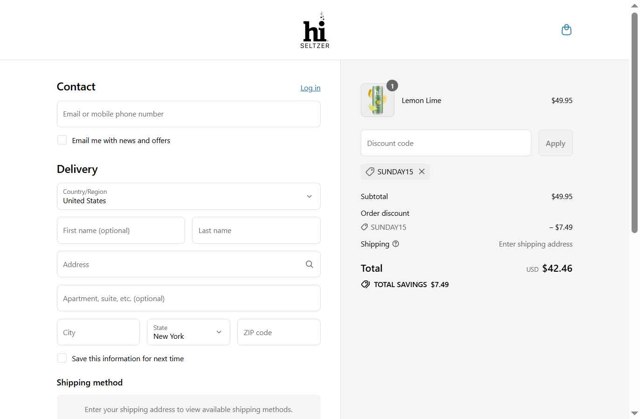Open the shopping bag cart icon
The height and width of the screenshot is (419, 640).
tap(566, 30)
